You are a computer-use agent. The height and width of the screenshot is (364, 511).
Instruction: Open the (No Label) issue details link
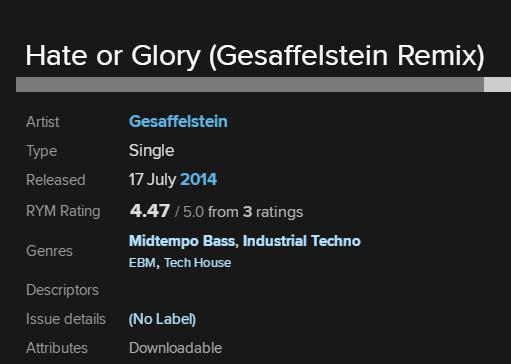point(162,319)
